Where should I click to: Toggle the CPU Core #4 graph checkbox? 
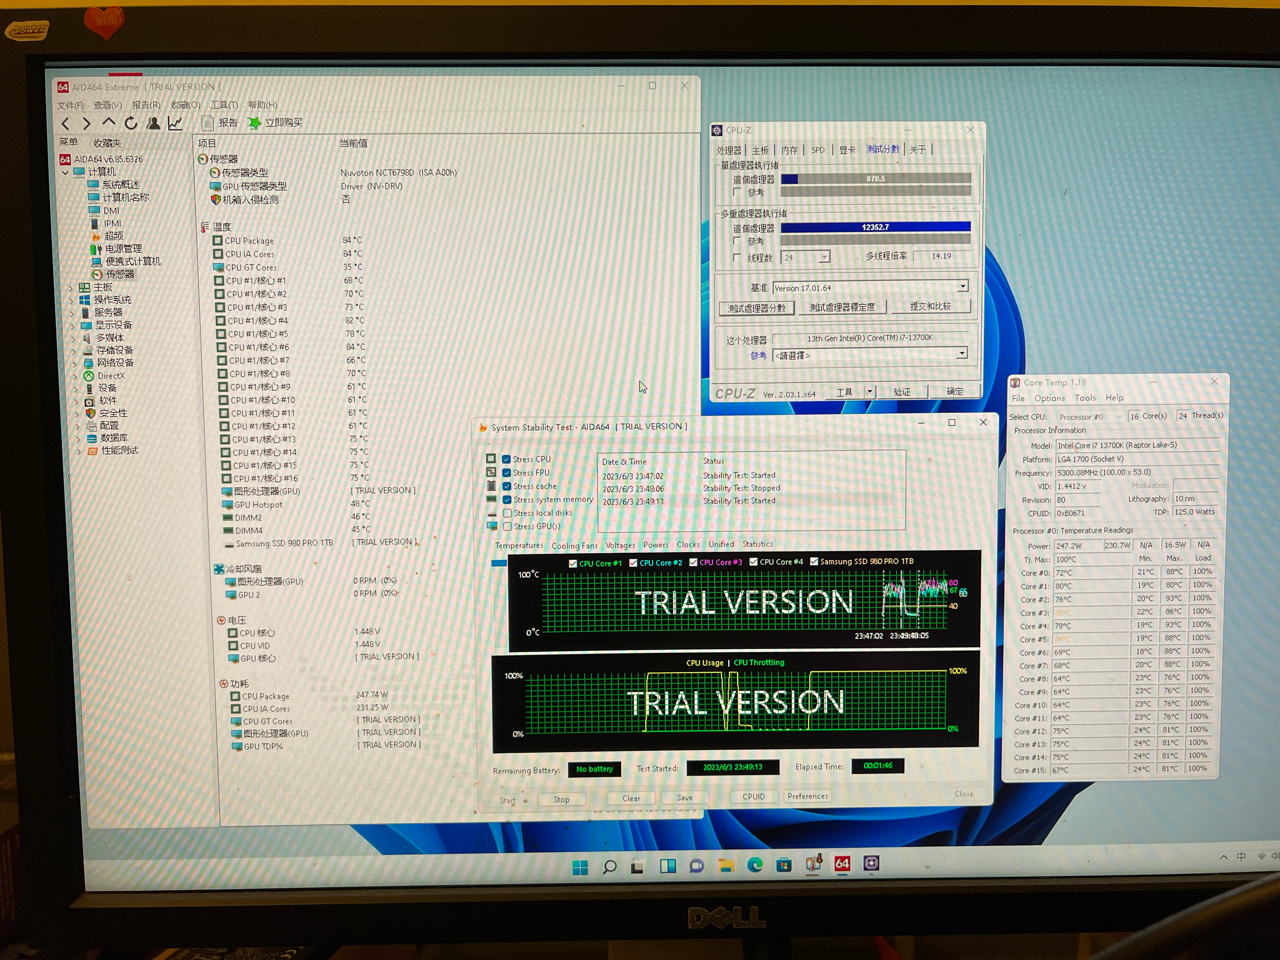click(753, 562)
